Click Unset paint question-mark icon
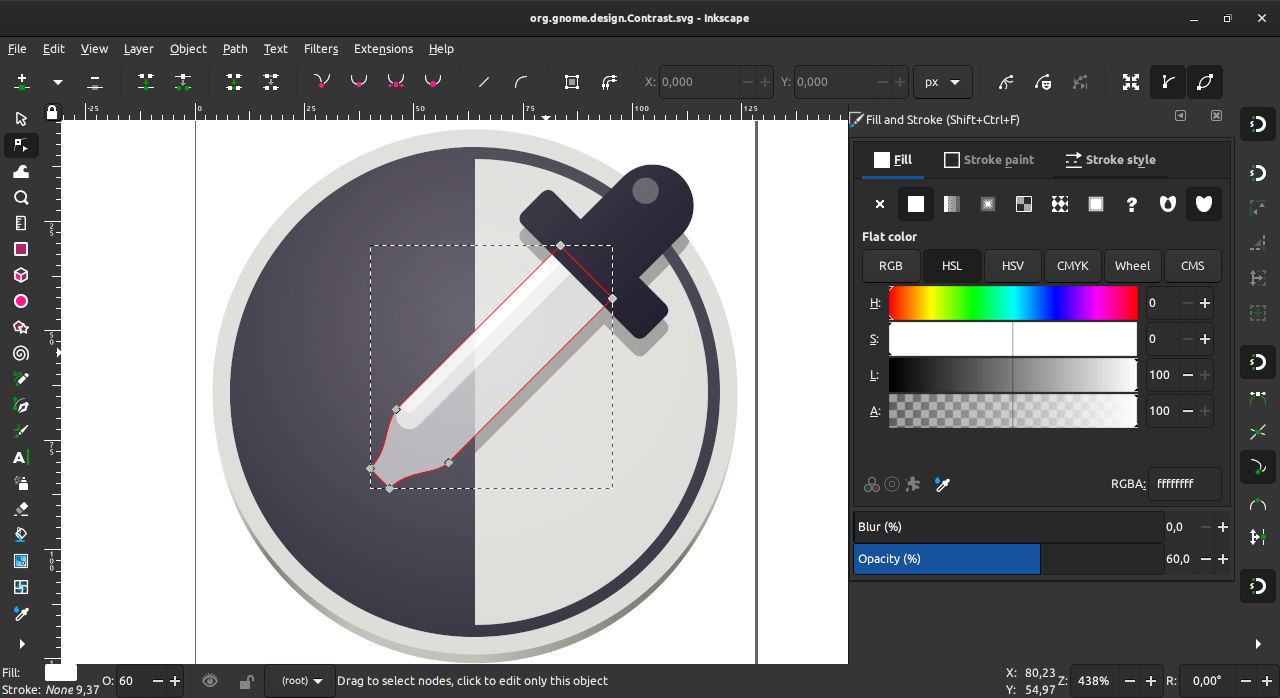This screenshot has height=698, width=1280. point(1132,204)
